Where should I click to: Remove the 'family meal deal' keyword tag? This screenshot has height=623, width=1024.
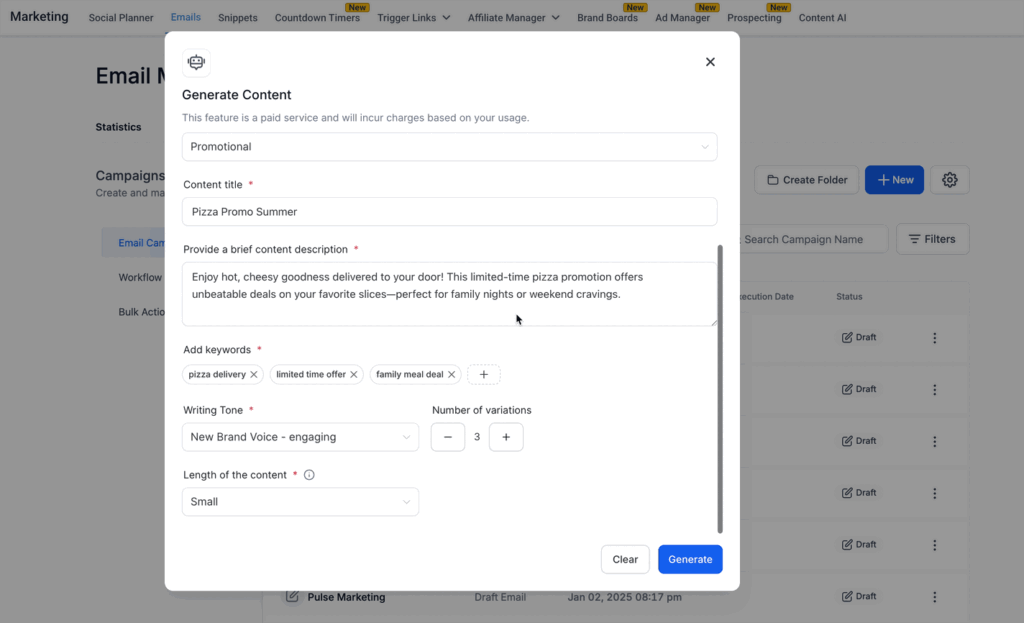point(452,375)
